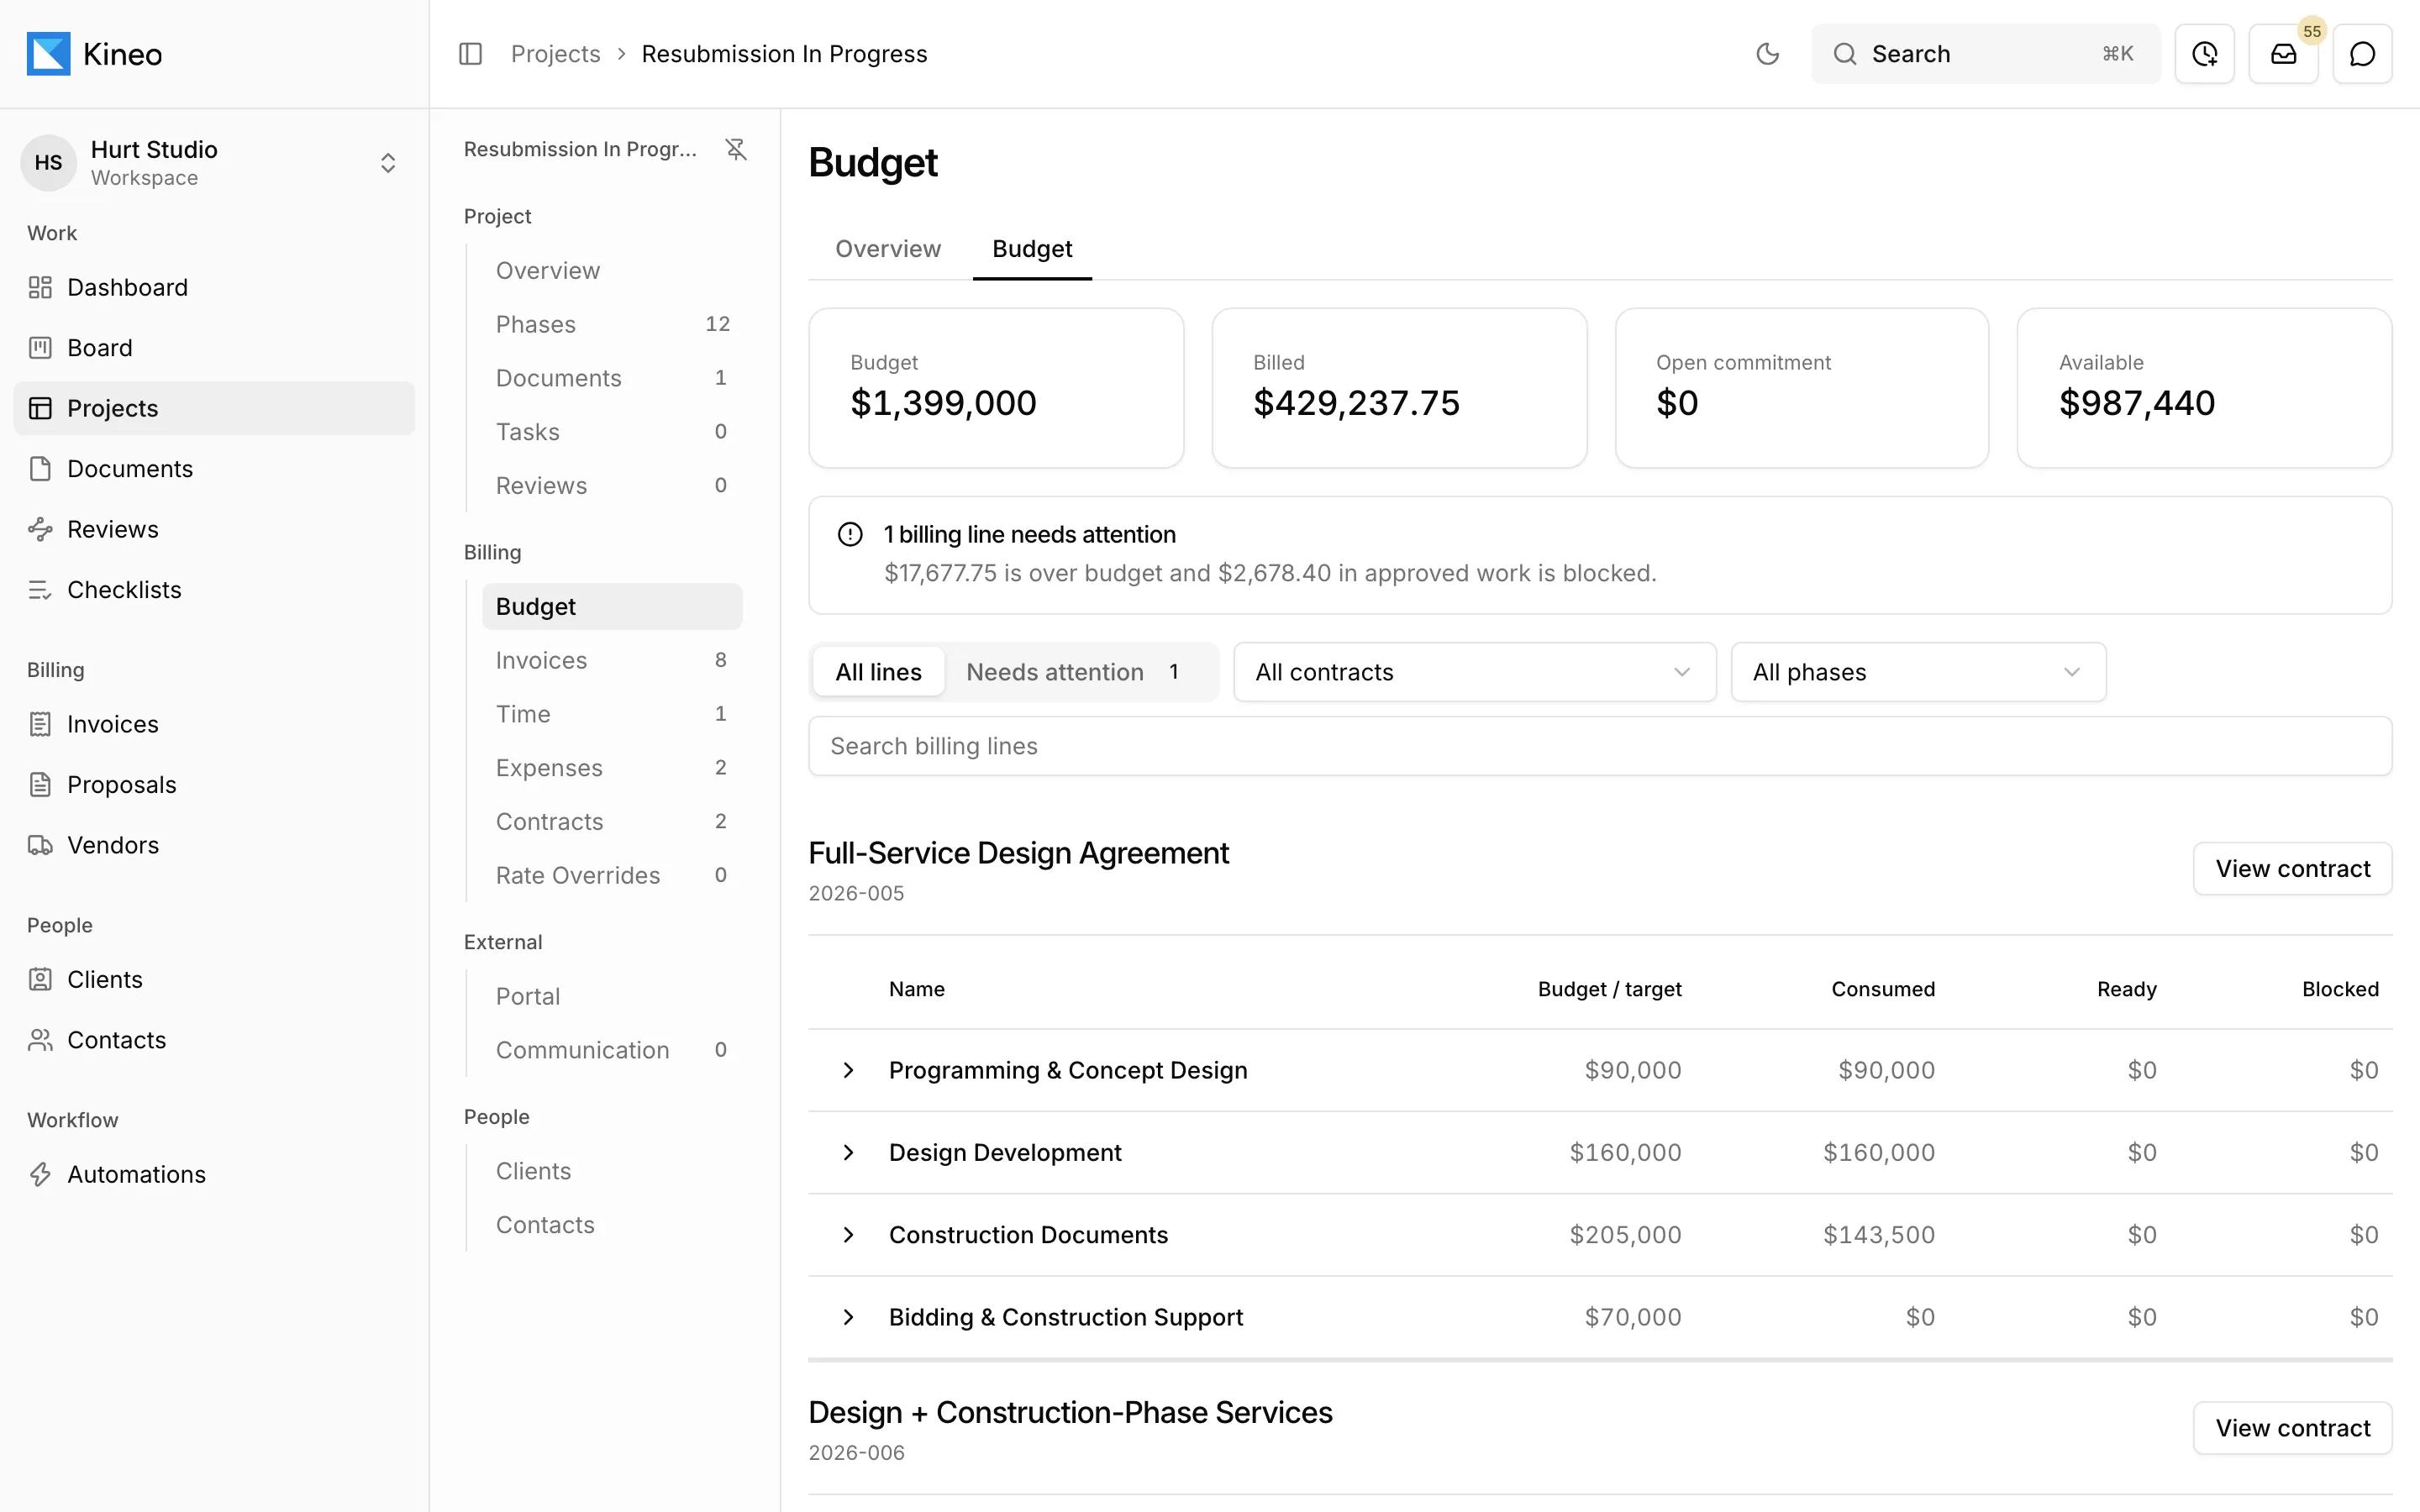Image resolution: width=2420 pixels, height=1512 pixels.
Task: Go to Projects breadcrumb link
Action: 555,54
